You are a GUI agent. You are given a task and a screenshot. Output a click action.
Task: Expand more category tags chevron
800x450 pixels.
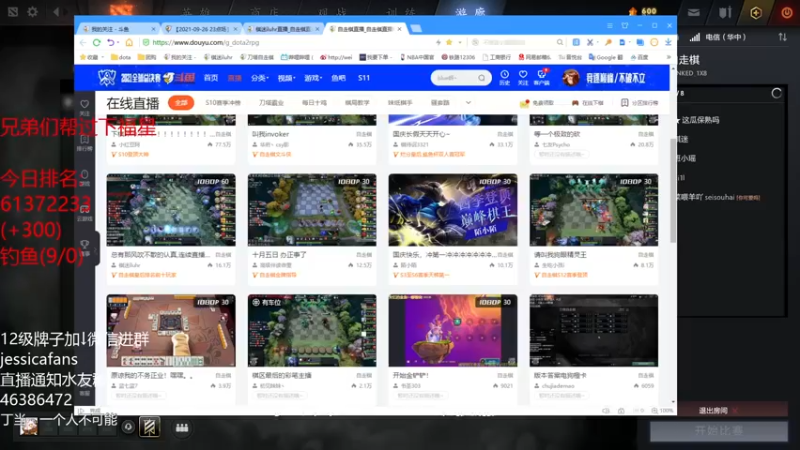click(468, 103)
